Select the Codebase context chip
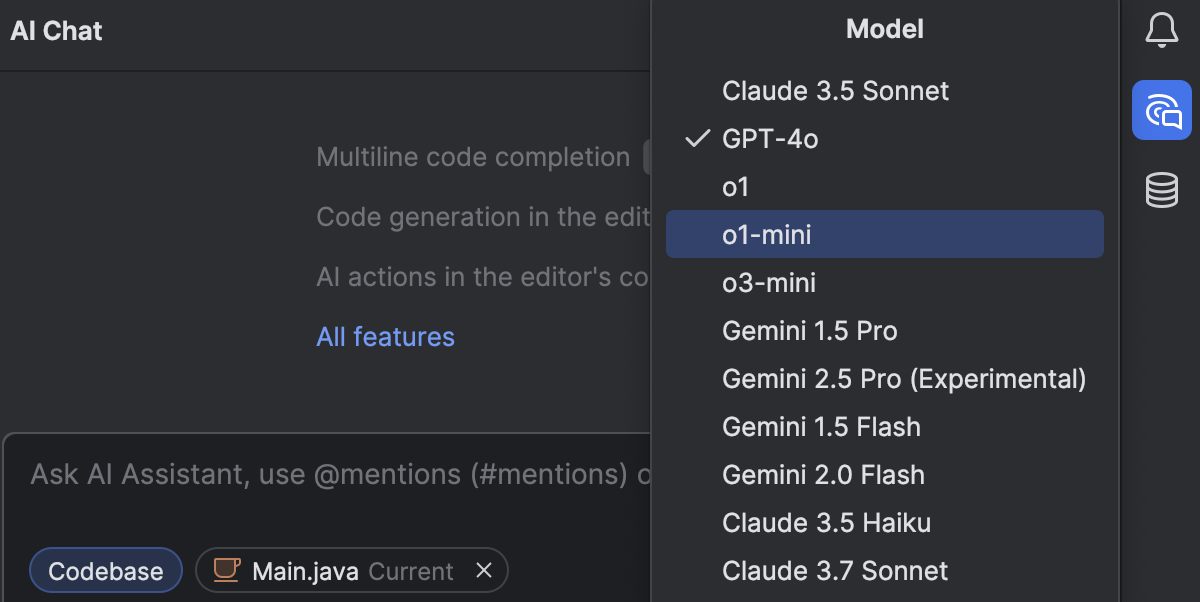This screenshot has width=1200, height=602. (105, 570)
